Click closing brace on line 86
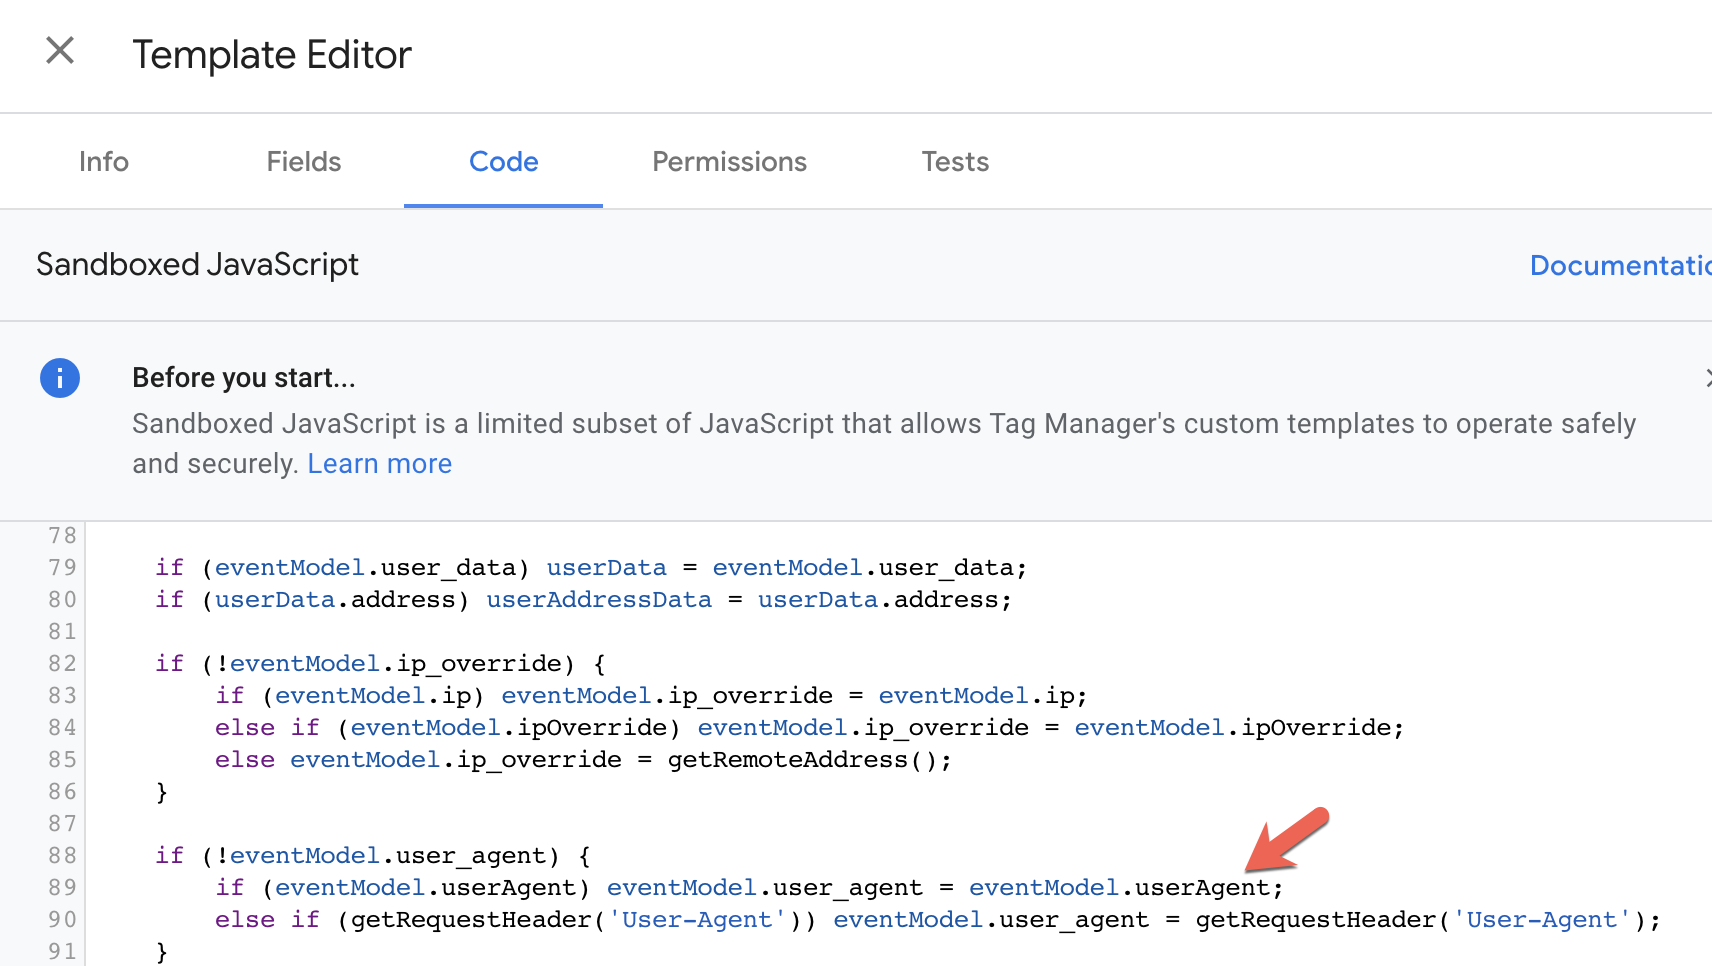Viewport: 1712px width, 966px height. (162, 792)
